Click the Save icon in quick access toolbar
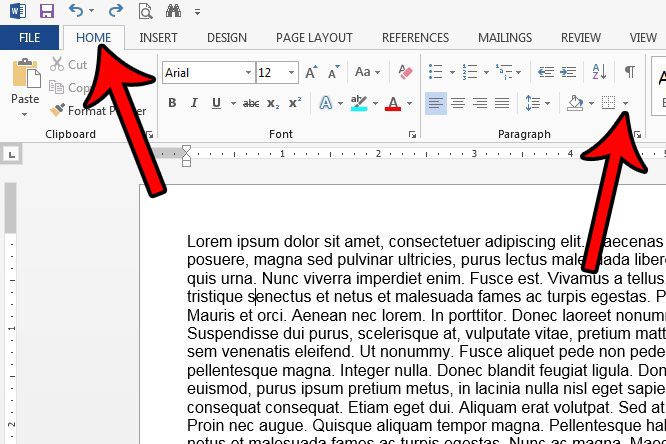 coord(46,12)
